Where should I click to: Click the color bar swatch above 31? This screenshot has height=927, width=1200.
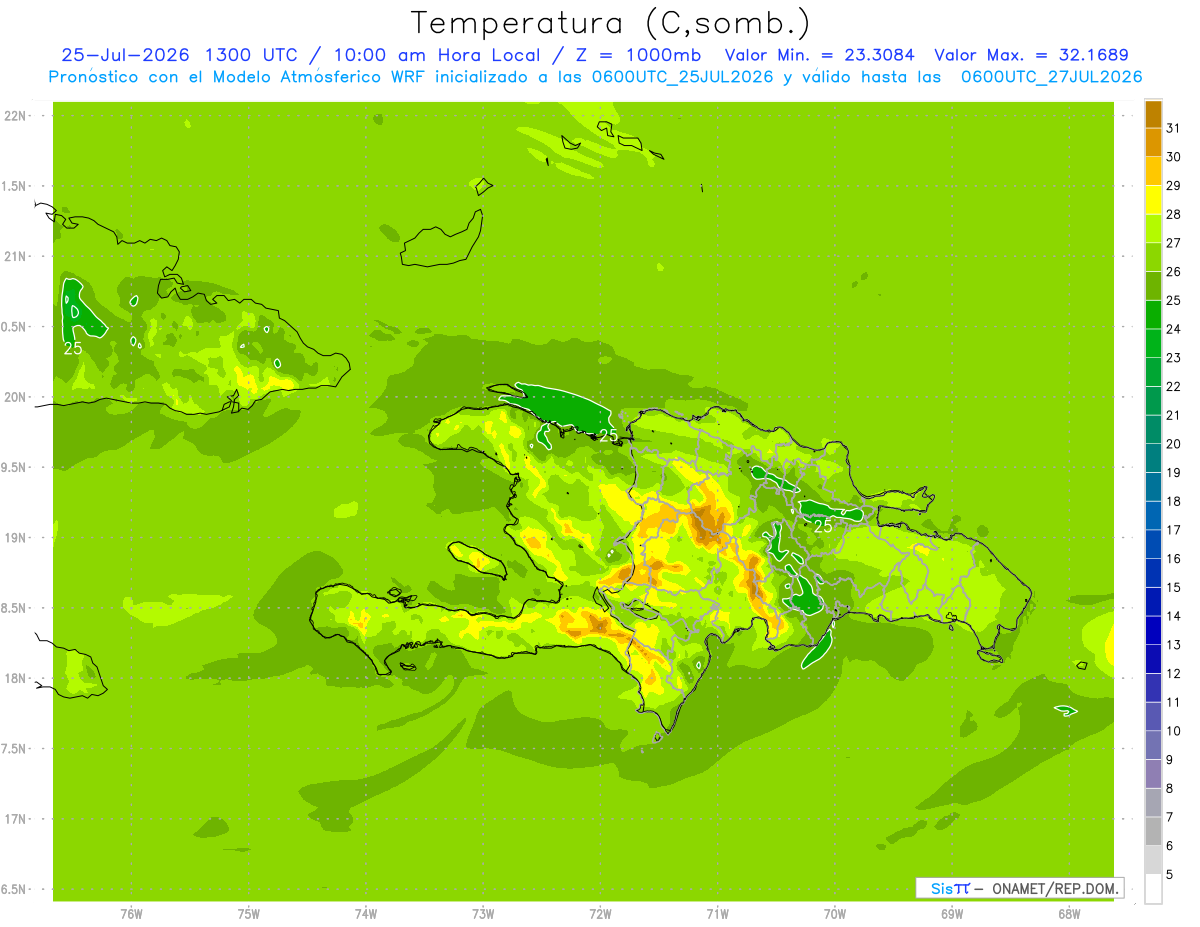click(1153, 114)
